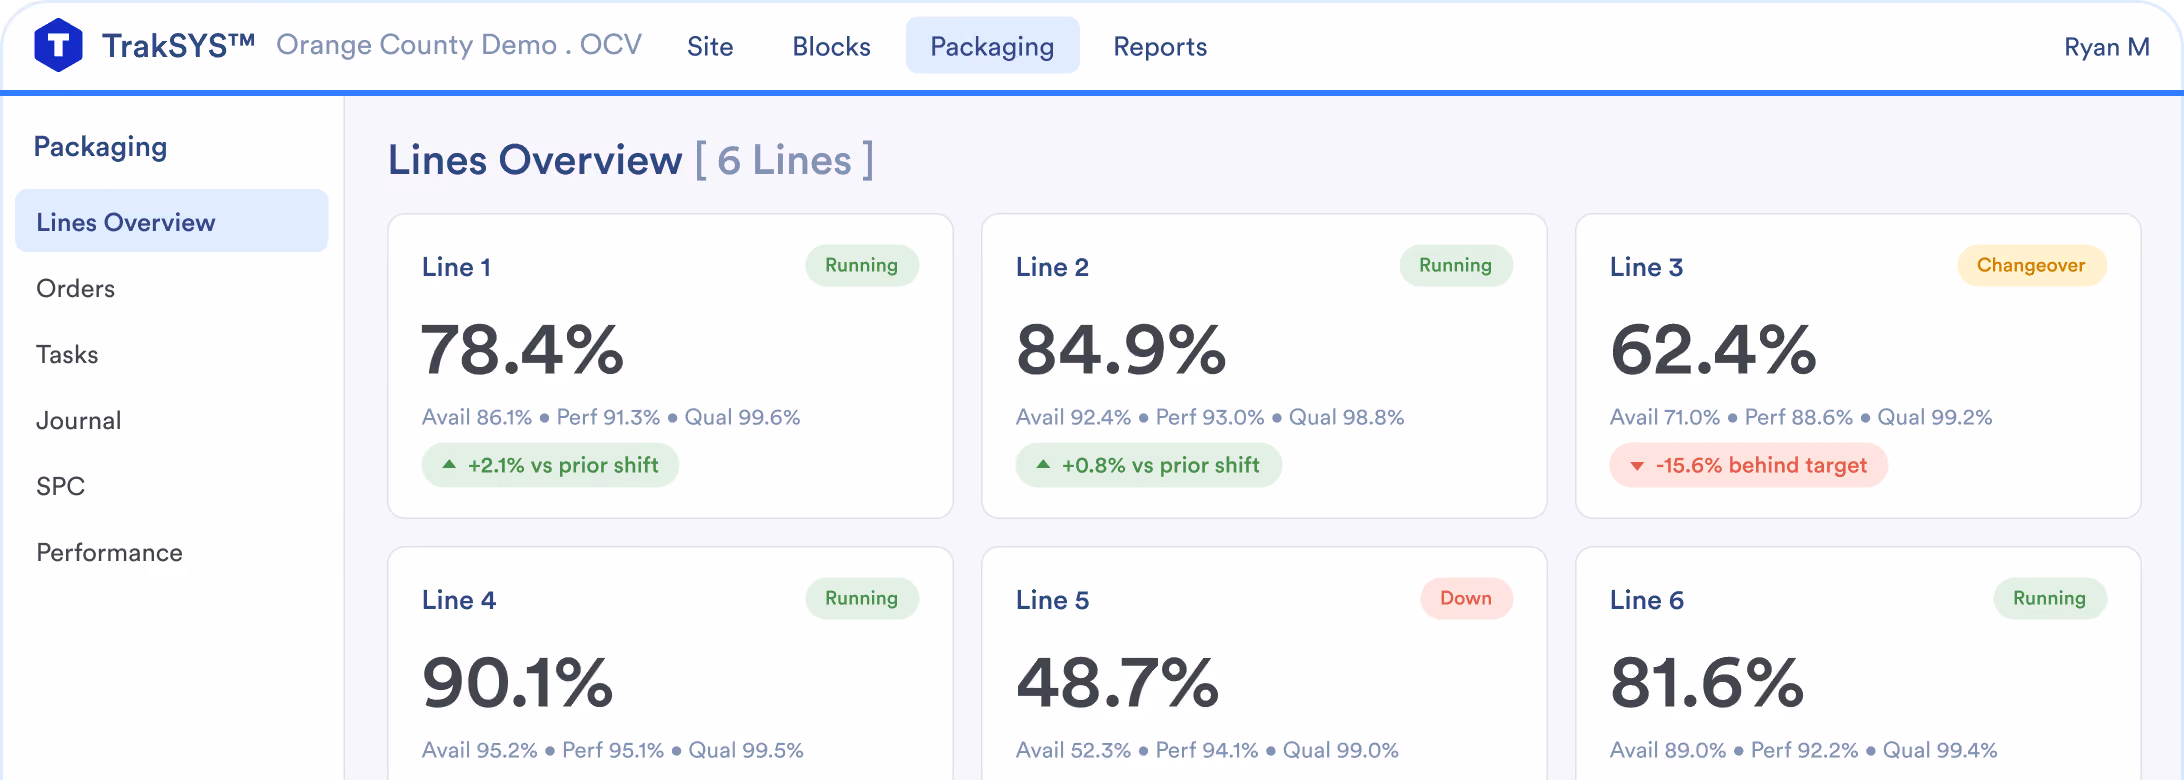Click Avail 92.4% on Line 2

click(x=1073, y=417)
